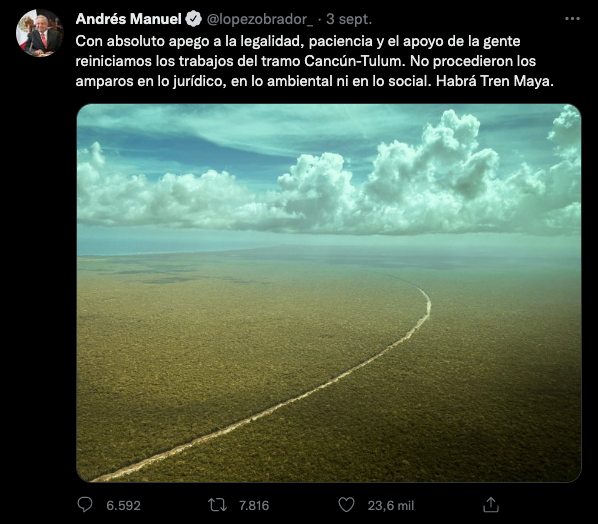Click the retweet arrows icon
This screenshot has height=524, width=598.
point(217,505)
